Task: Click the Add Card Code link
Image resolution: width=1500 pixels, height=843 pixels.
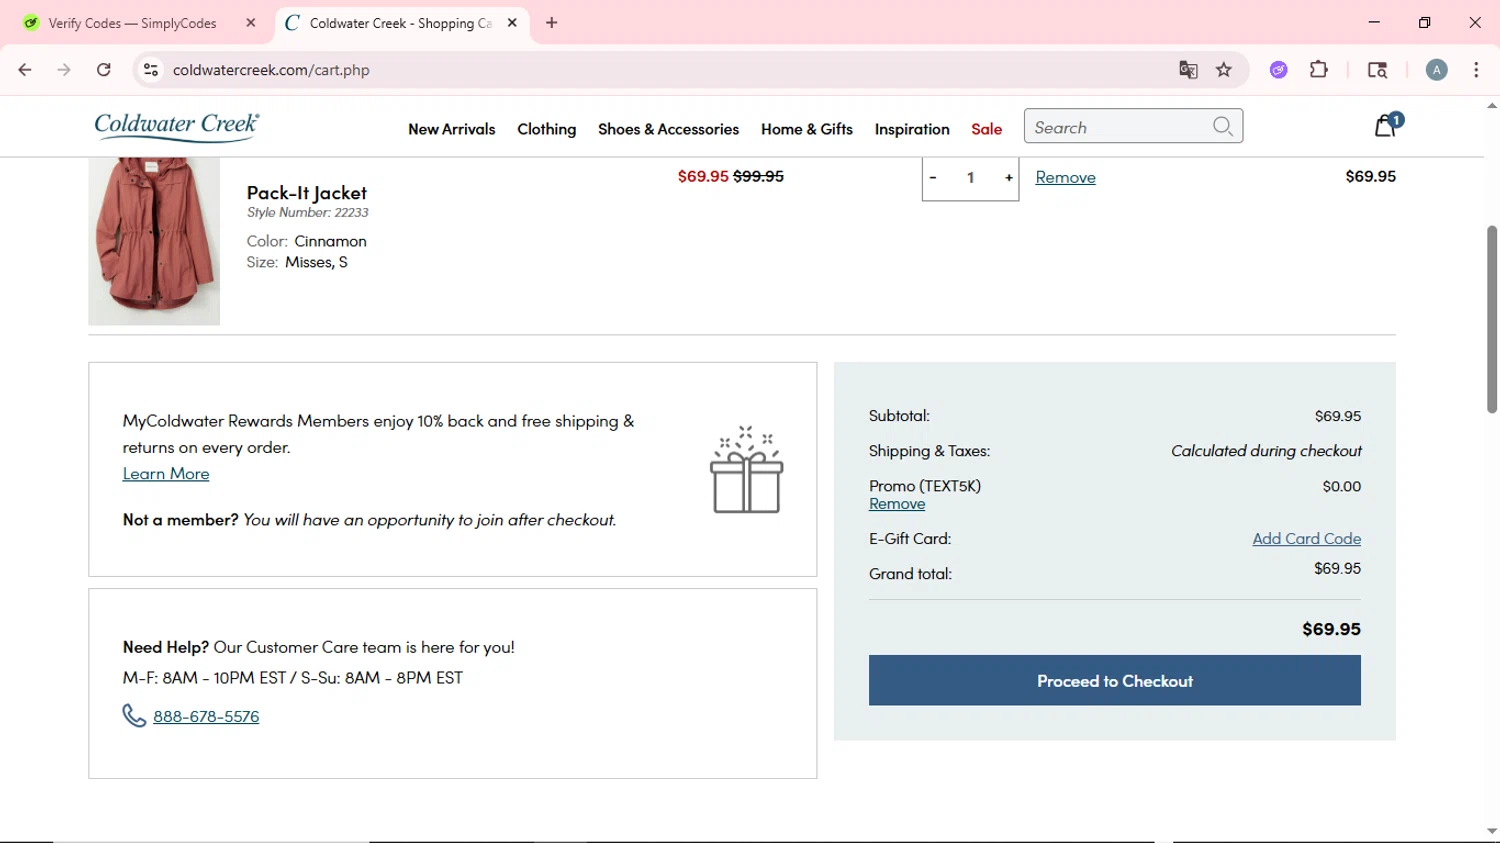Action: (1307, 538)
